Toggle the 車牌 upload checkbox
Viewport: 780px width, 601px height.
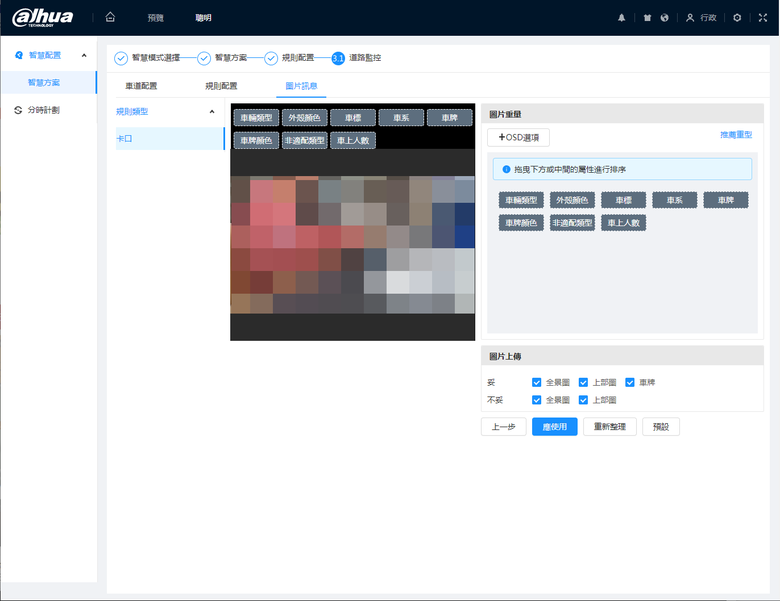point(630,382)
